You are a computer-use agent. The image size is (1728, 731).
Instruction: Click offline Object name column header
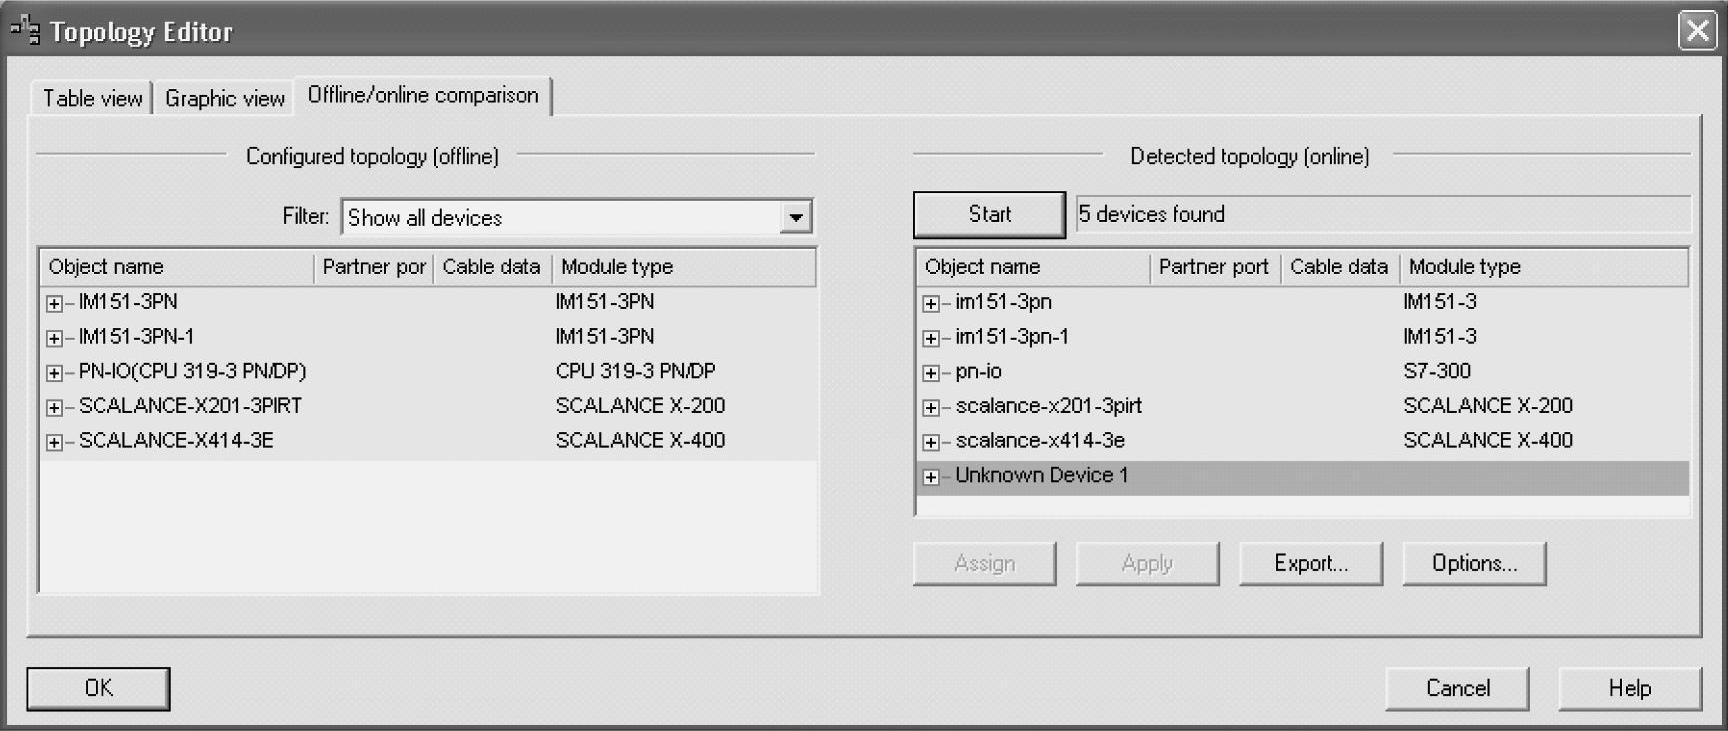[177, 267]
